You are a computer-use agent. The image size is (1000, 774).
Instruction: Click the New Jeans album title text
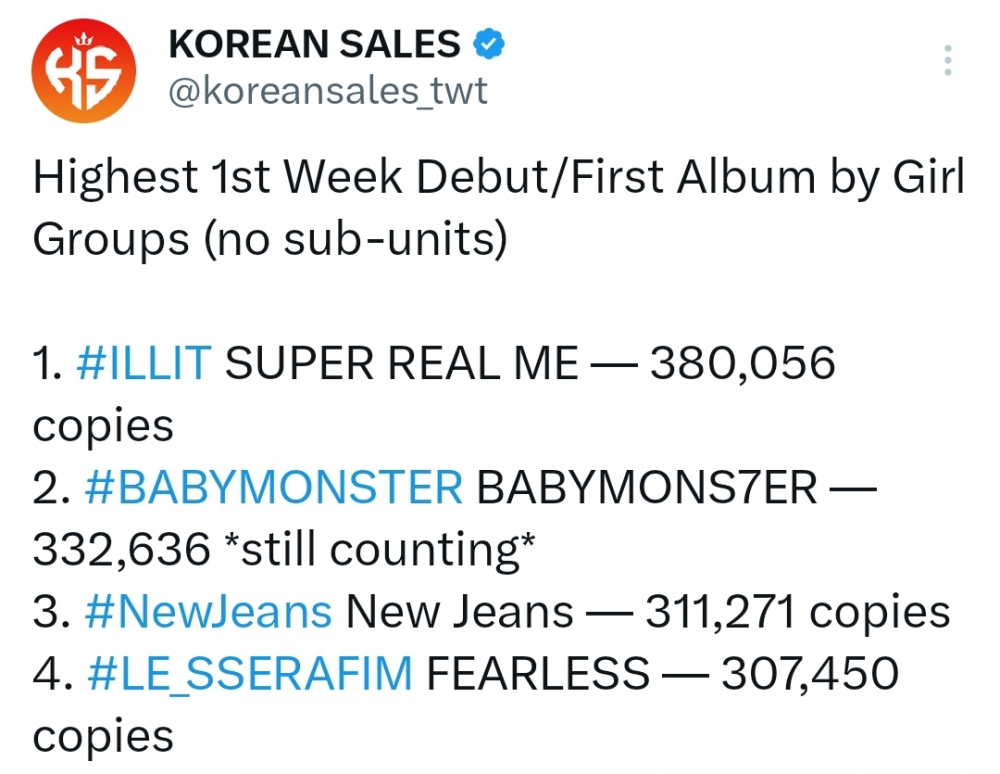(x=459, y=612)
